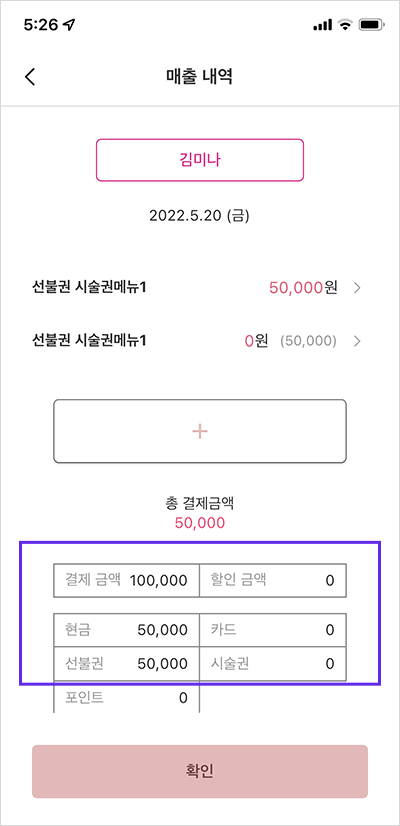Tap the cellular signal bars icon

click(x=323, y=25)
